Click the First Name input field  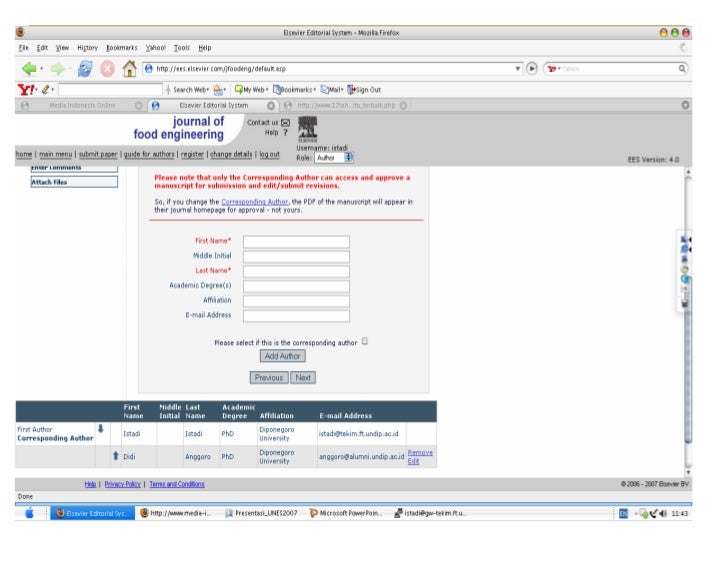[x=296, y=241]
